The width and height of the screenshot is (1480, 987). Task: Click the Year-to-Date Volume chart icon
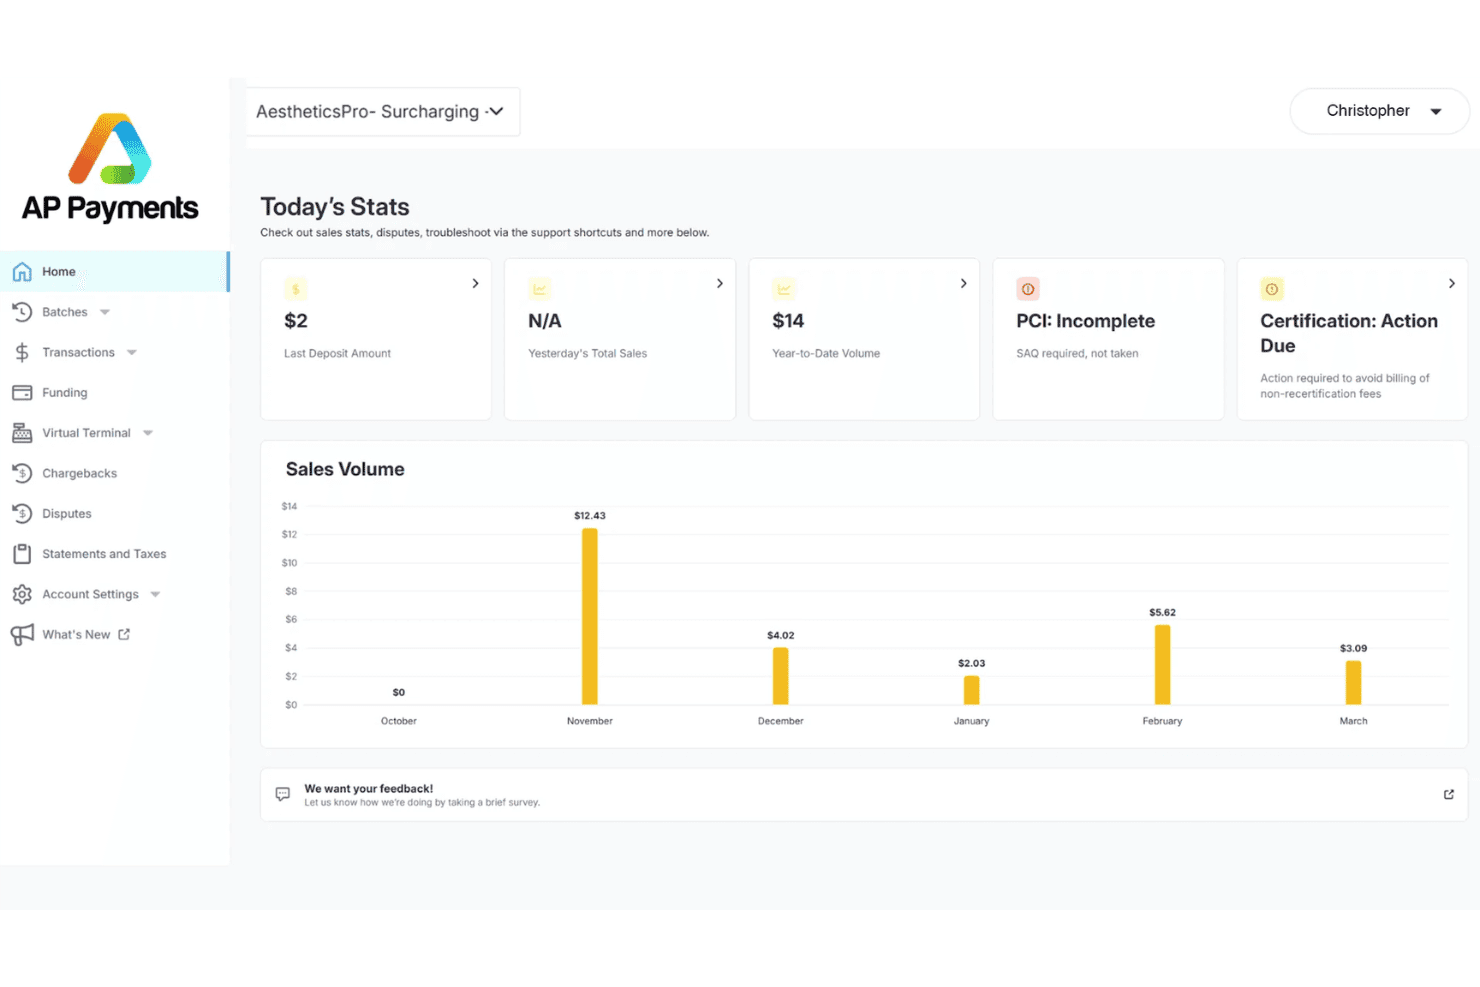784,289
